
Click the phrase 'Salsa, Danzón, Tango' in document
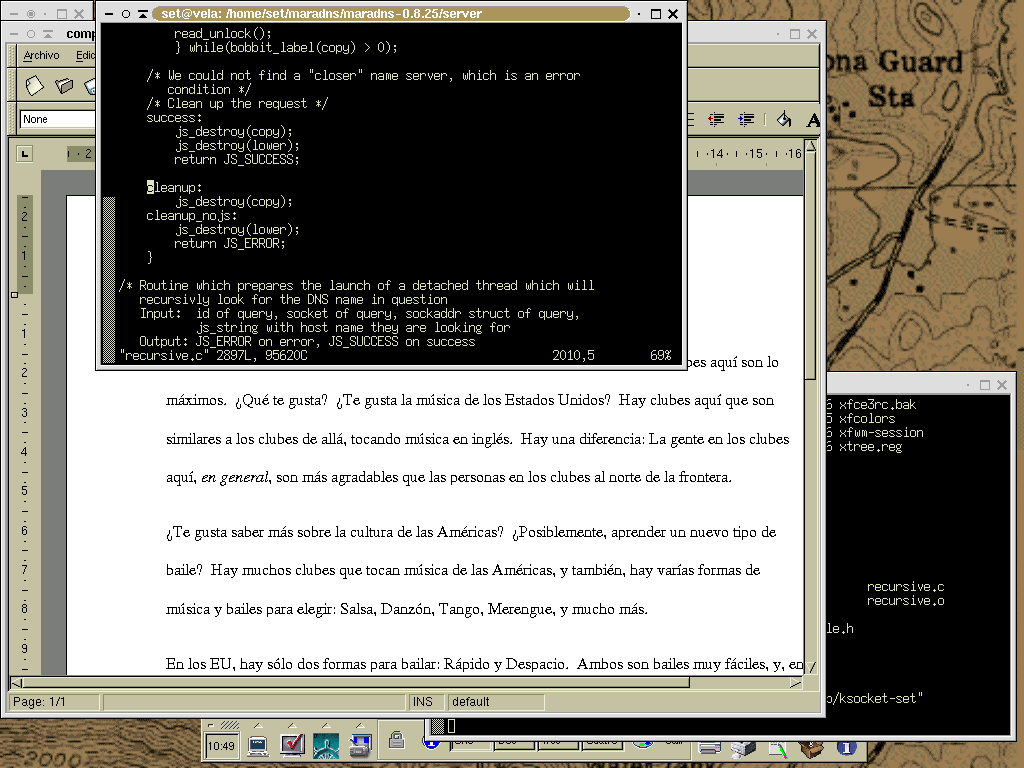click(411, 609)
